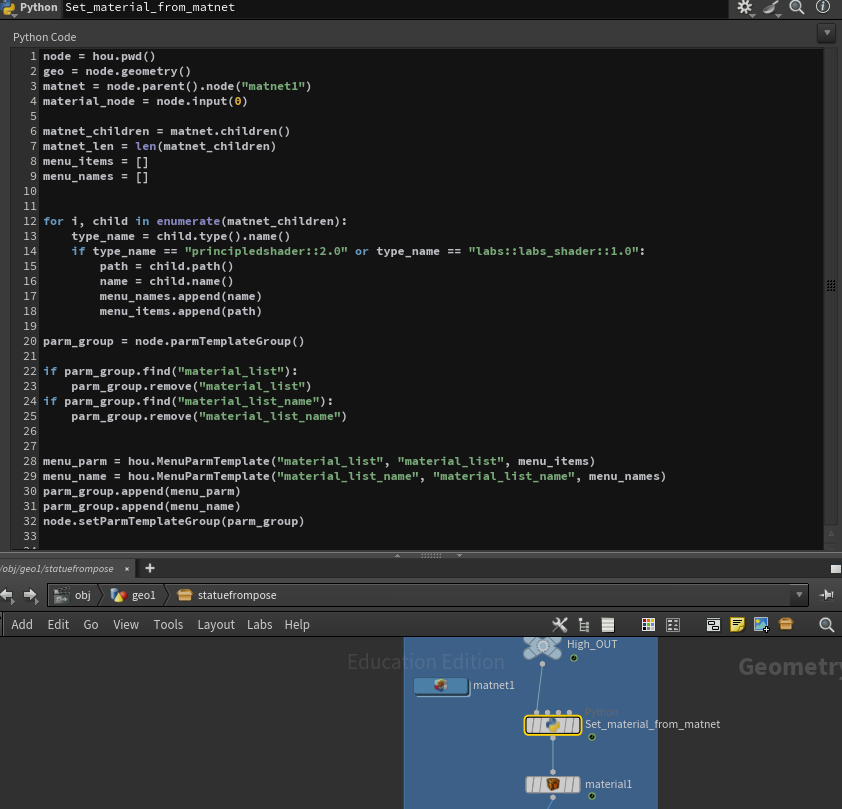Open the network color palette
Screen dimensions: 842x809
648,624
